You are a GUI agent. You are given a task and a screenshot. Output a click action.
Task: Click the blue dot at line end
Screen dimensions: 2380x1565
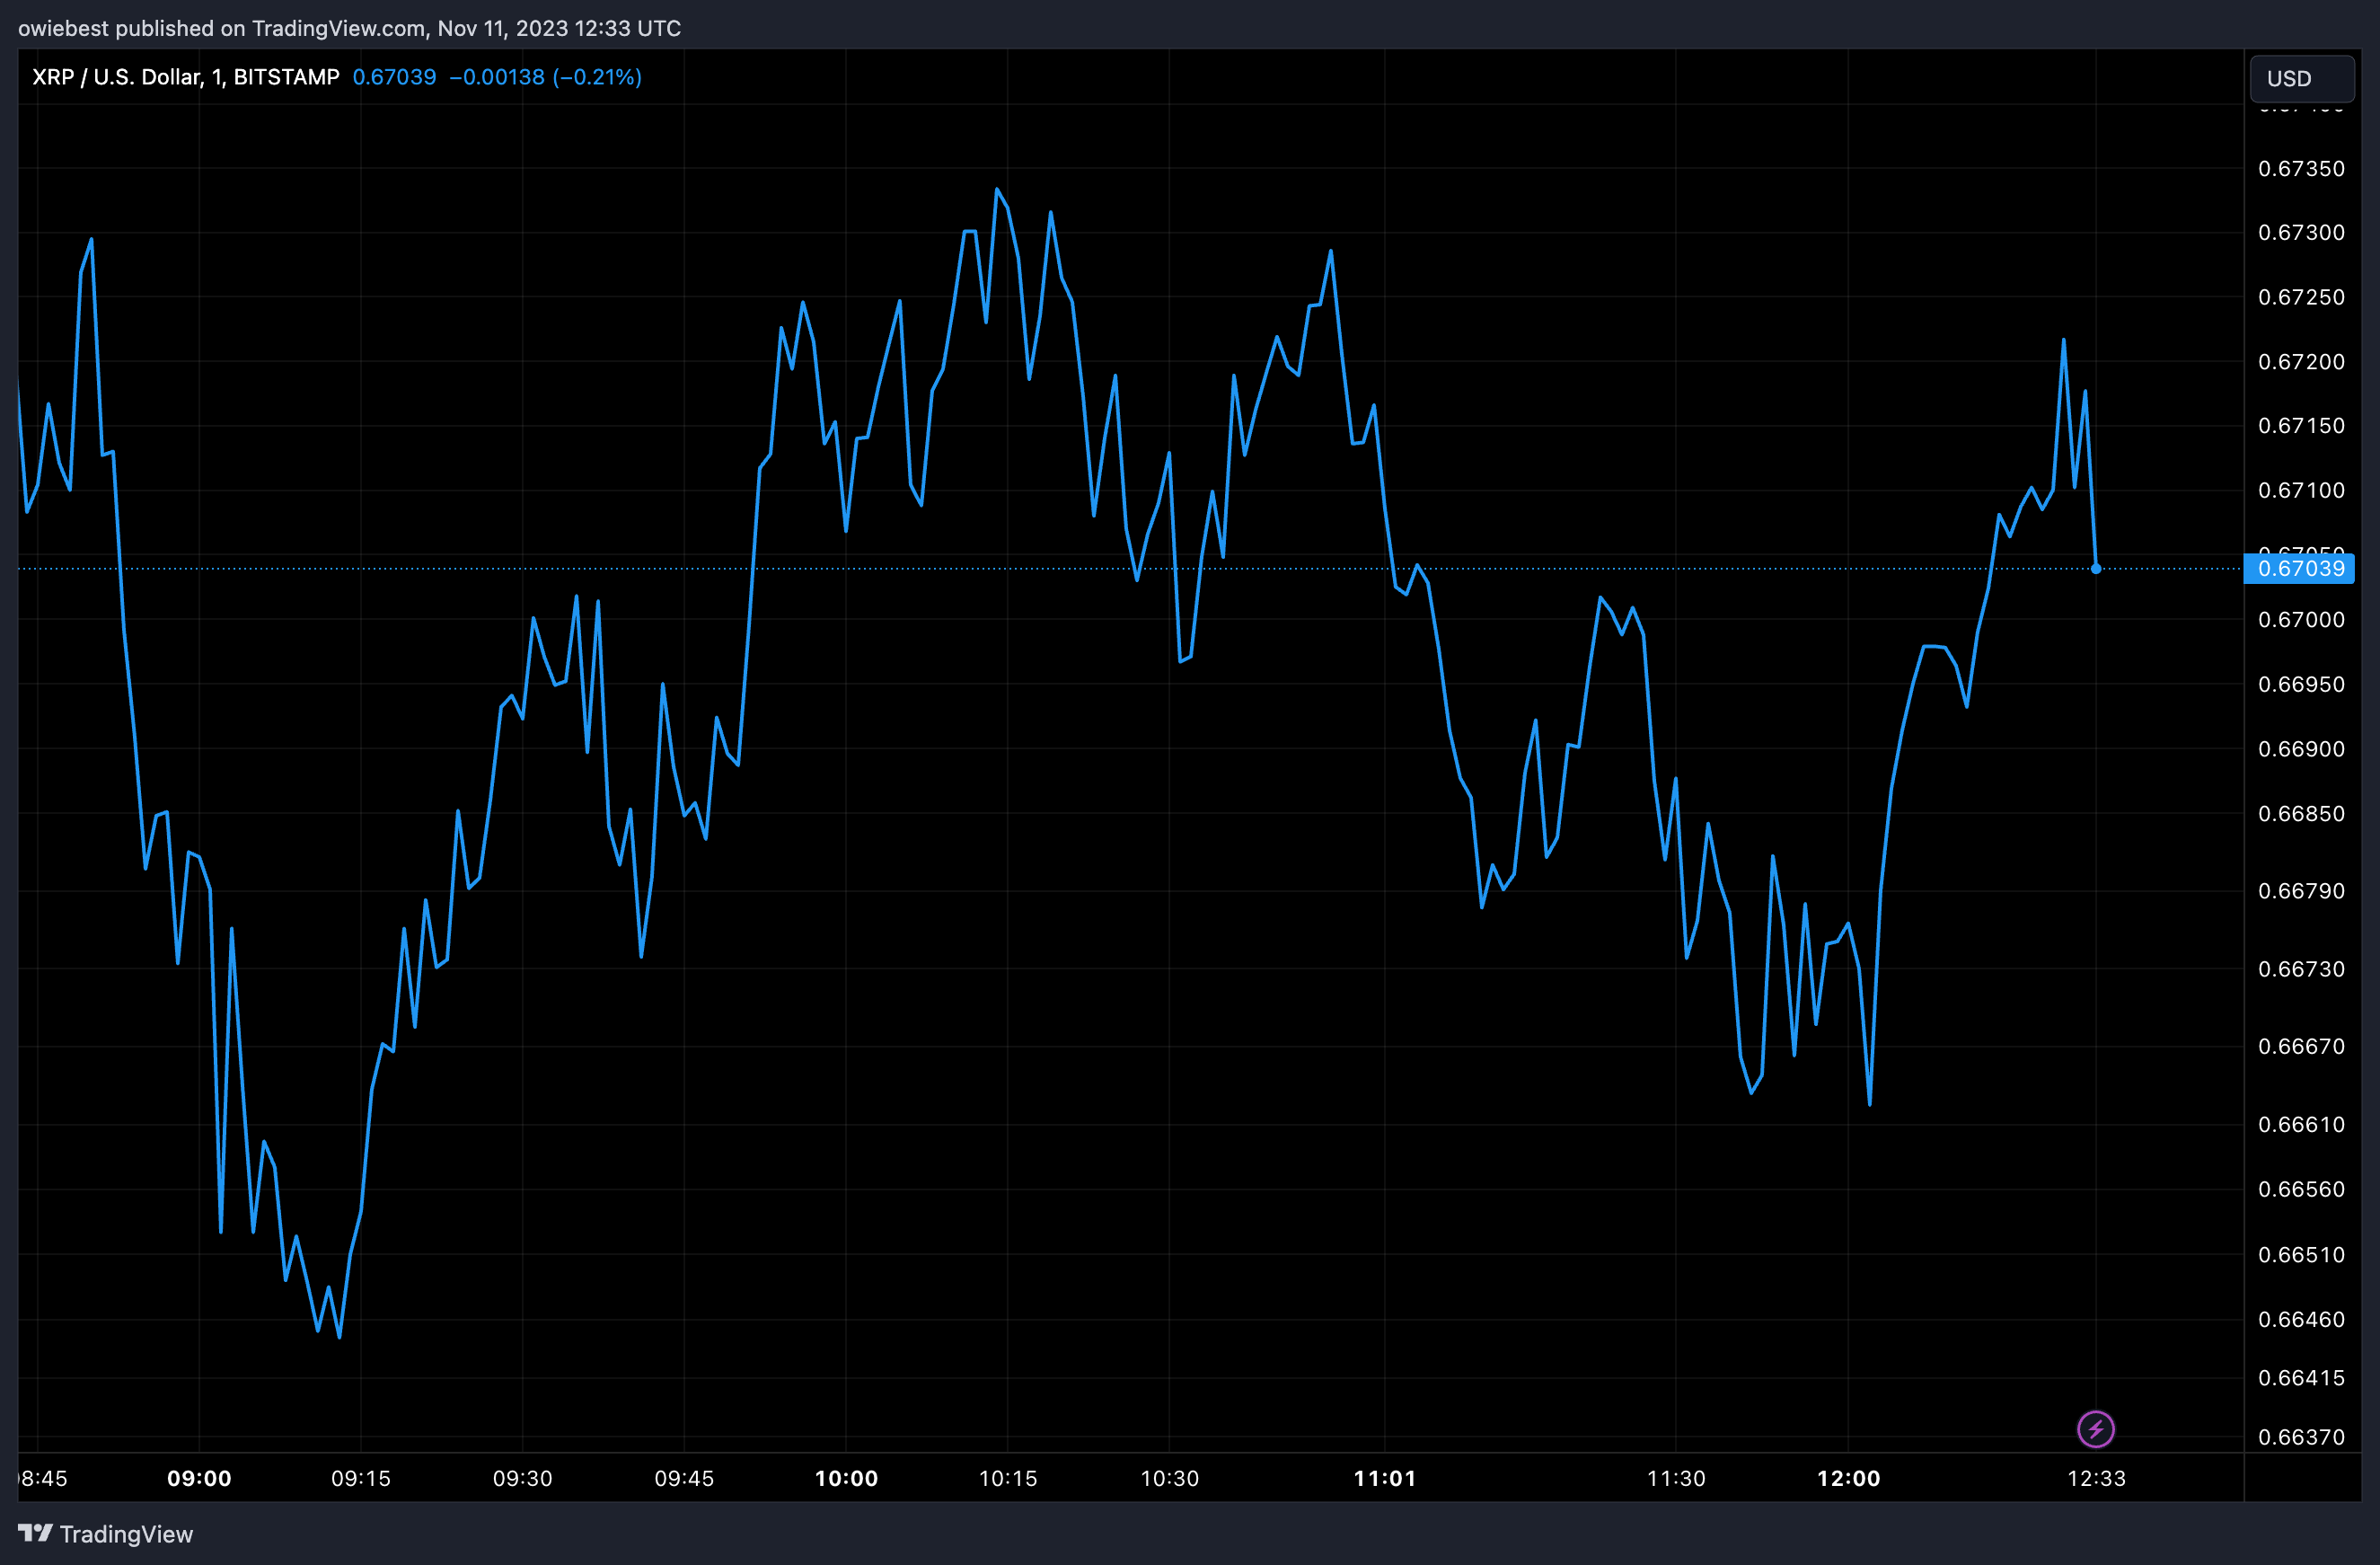[2095, 569]
